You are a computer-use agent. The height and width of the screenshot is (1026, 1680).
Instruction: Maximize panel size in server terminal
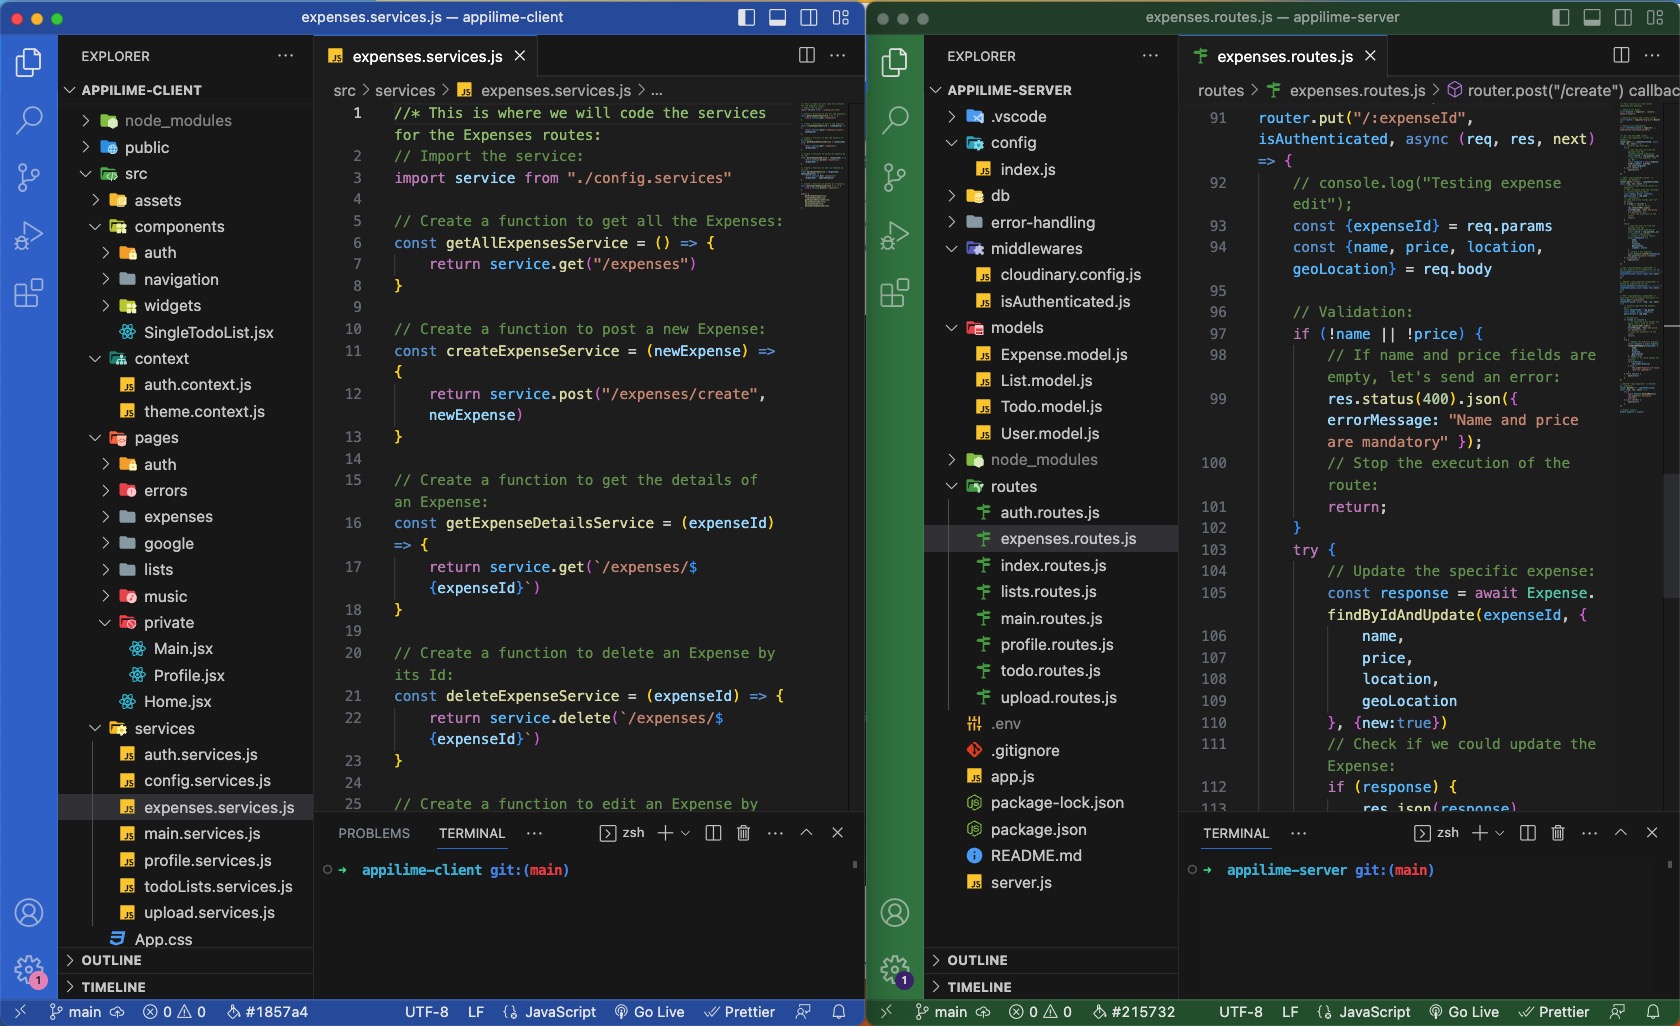click(1621, 833)
